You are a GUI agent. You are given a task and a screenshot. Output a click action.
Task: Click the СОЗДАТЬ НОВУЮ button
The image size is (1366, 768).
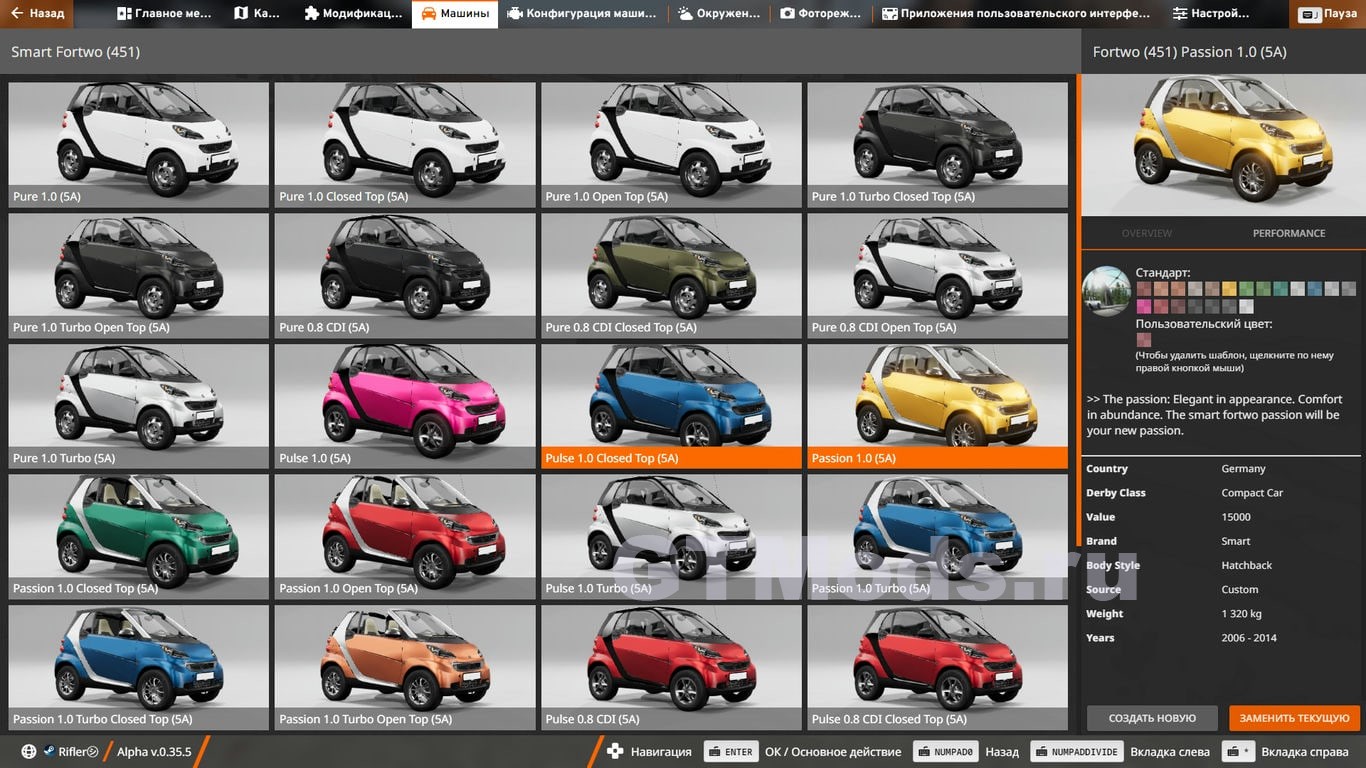tap(1152, 718)
